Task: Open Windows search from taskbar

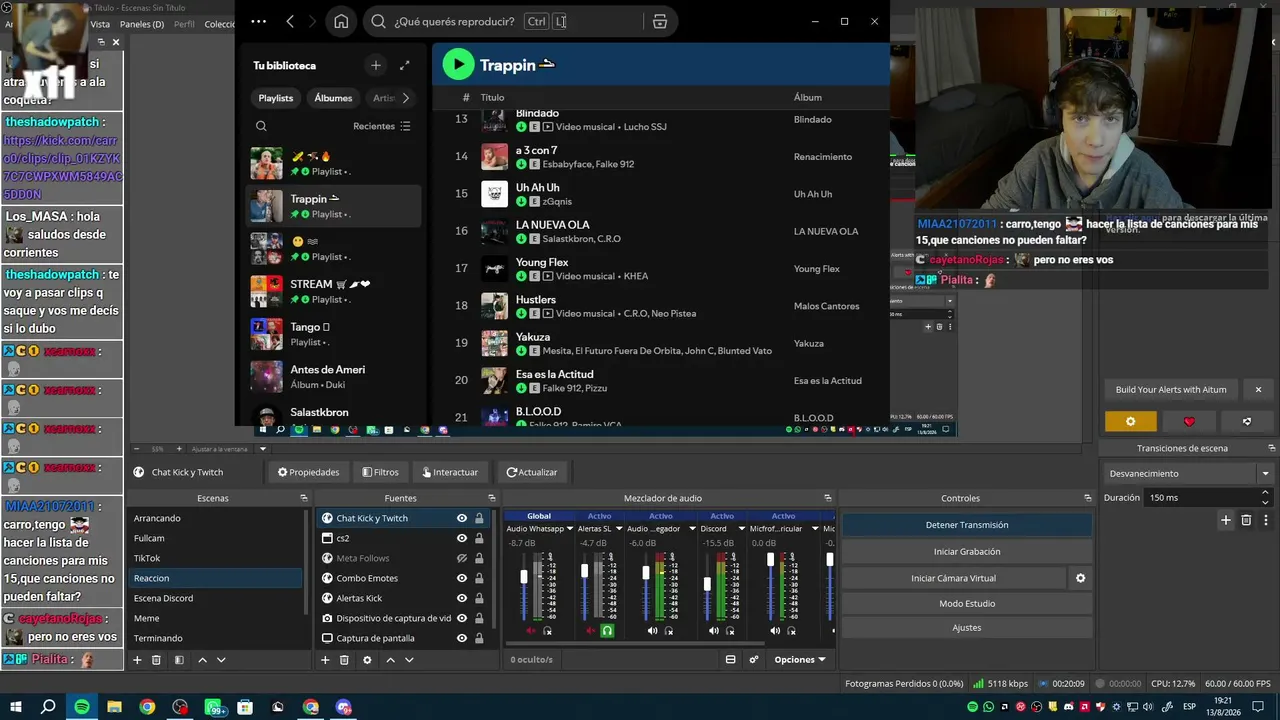Action: [x=48, y=707]
